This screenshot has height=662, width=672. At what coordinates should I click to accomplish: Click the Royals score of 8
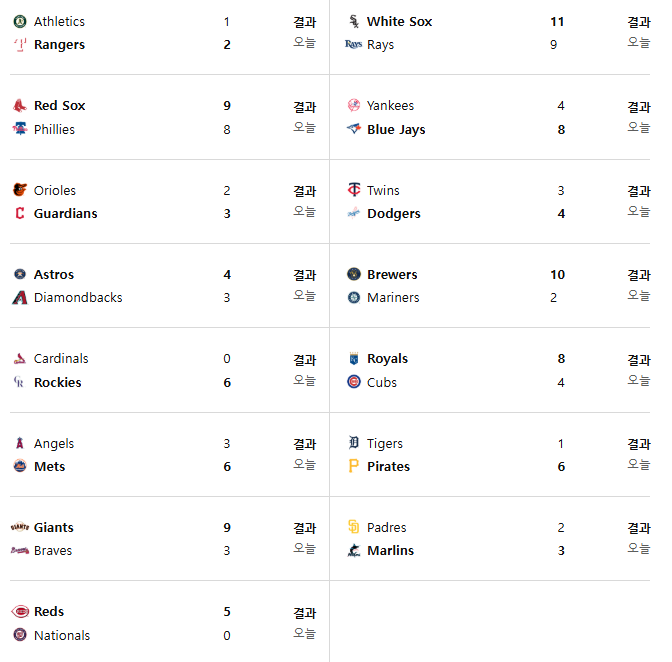tap(561, 359)
